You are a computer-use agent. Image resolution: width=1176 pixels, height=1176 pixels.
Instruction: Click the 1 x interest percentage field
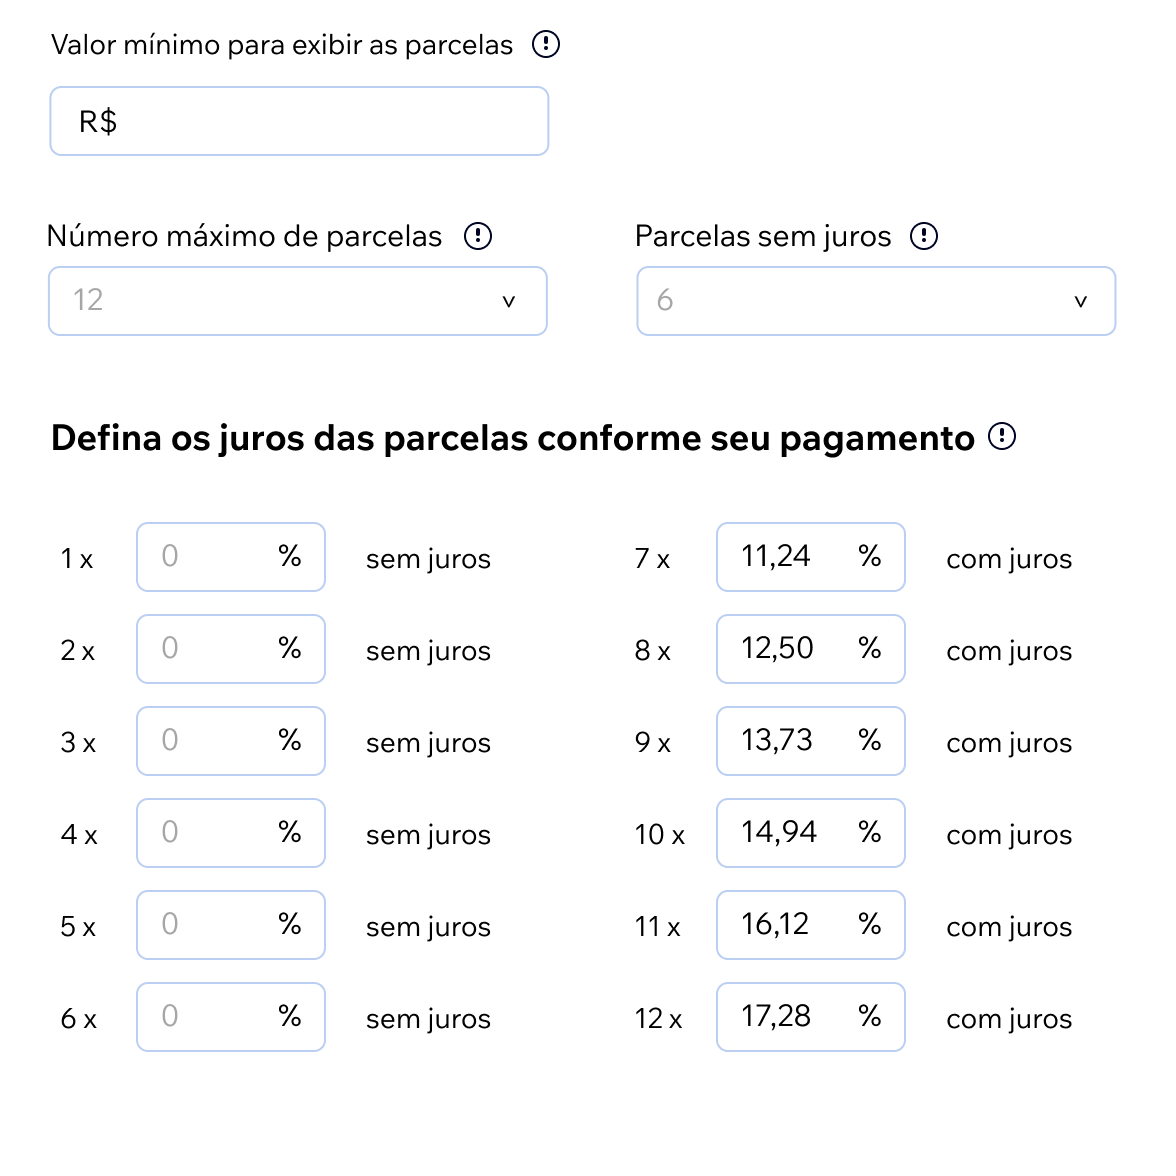[x=215, y=557]
